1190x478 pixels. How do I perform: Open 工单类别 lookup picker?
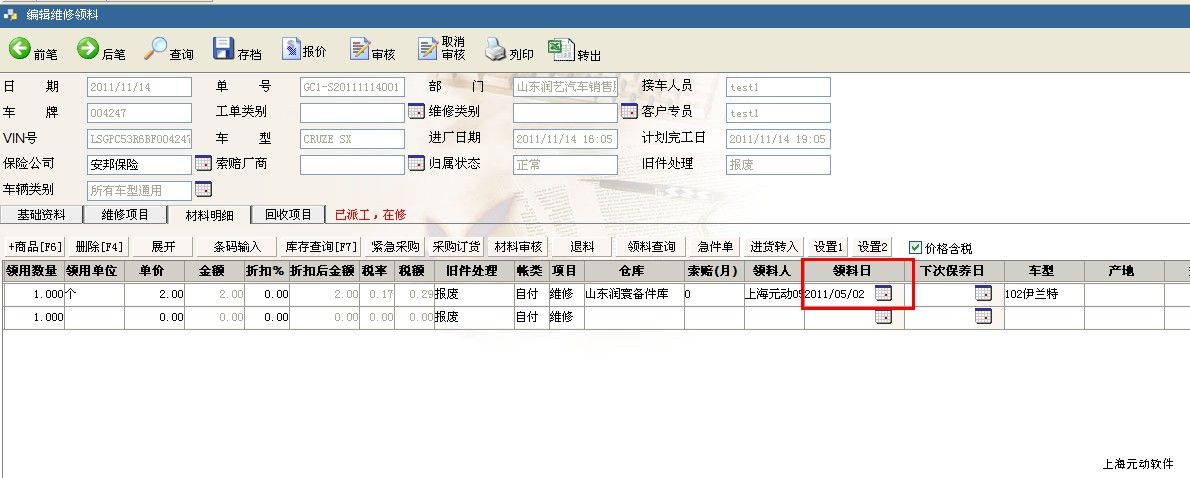click(x=417, y=112)
